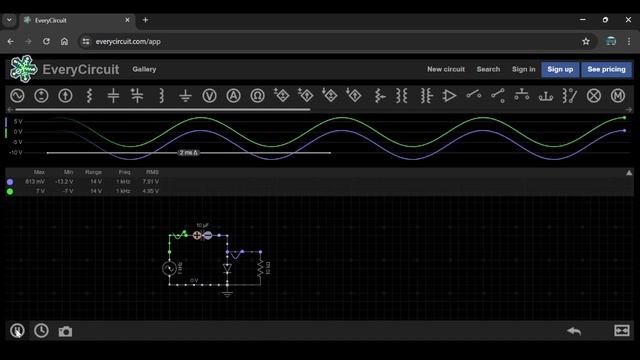Click the 7.91 V RMS value
This screenshot has width=640, height=360.
coord(151,182)
